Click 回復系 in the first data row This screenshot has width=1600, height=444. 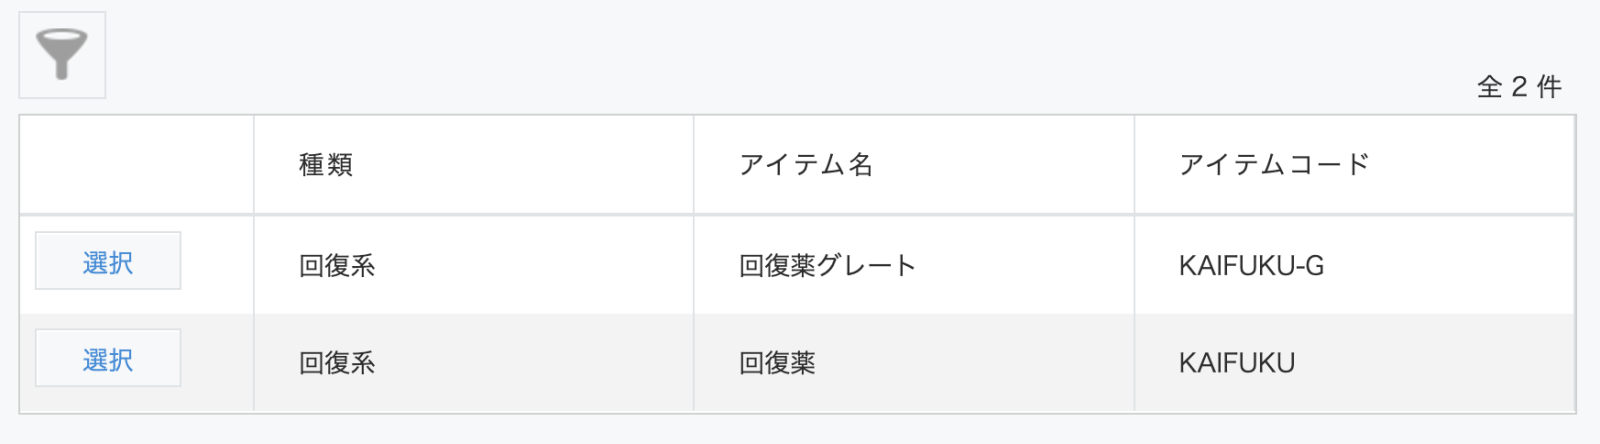click(337, 265)
